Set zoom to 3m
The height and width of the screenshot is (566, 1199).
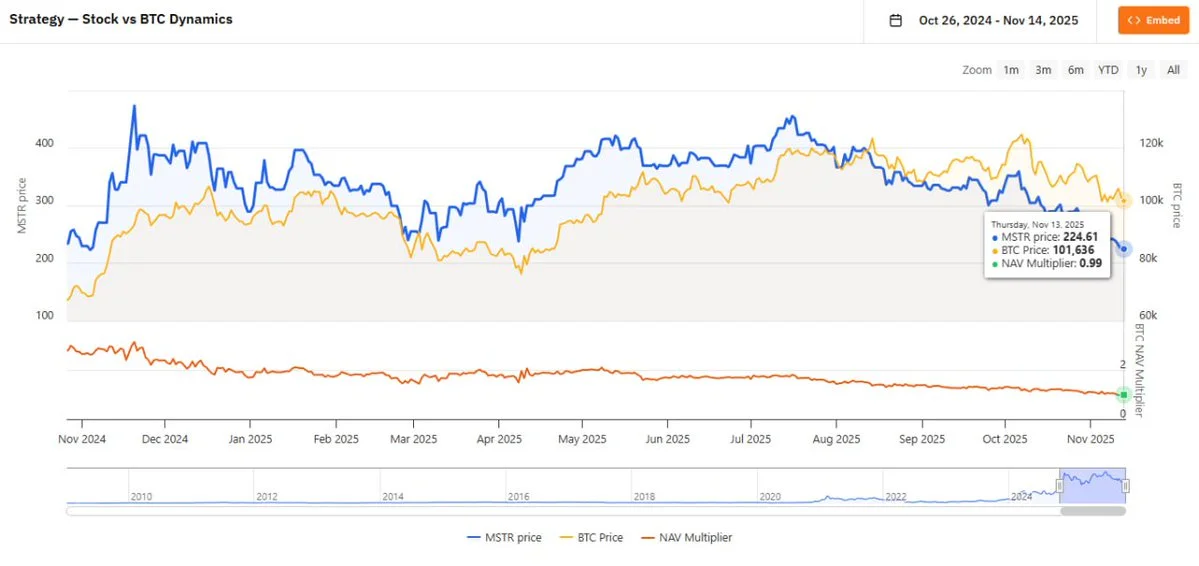tap(1043, 70)
